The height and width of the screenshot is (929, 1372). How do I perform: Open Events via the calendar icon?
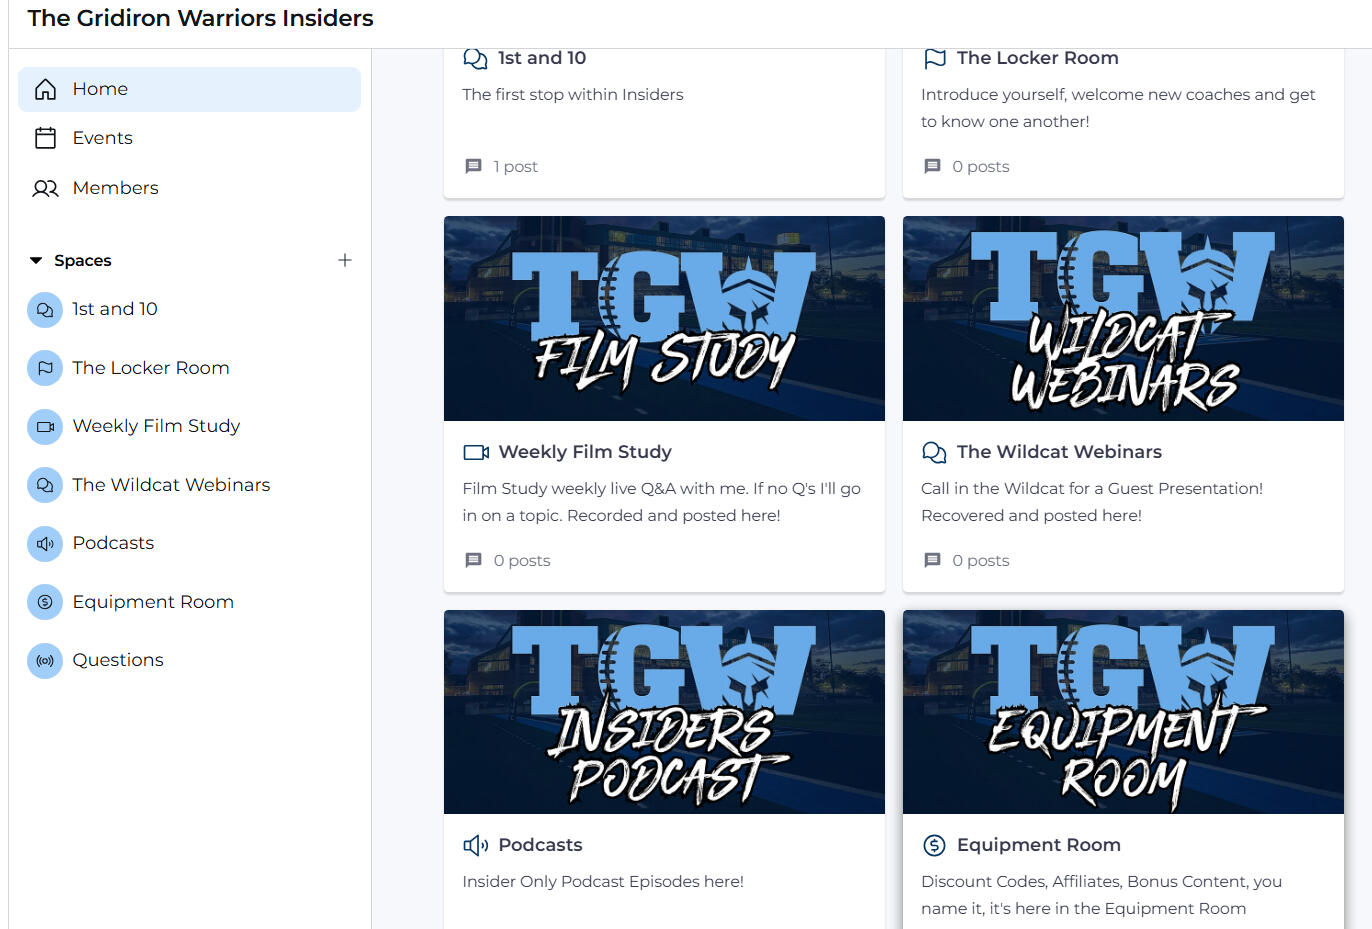pos(45,138)
